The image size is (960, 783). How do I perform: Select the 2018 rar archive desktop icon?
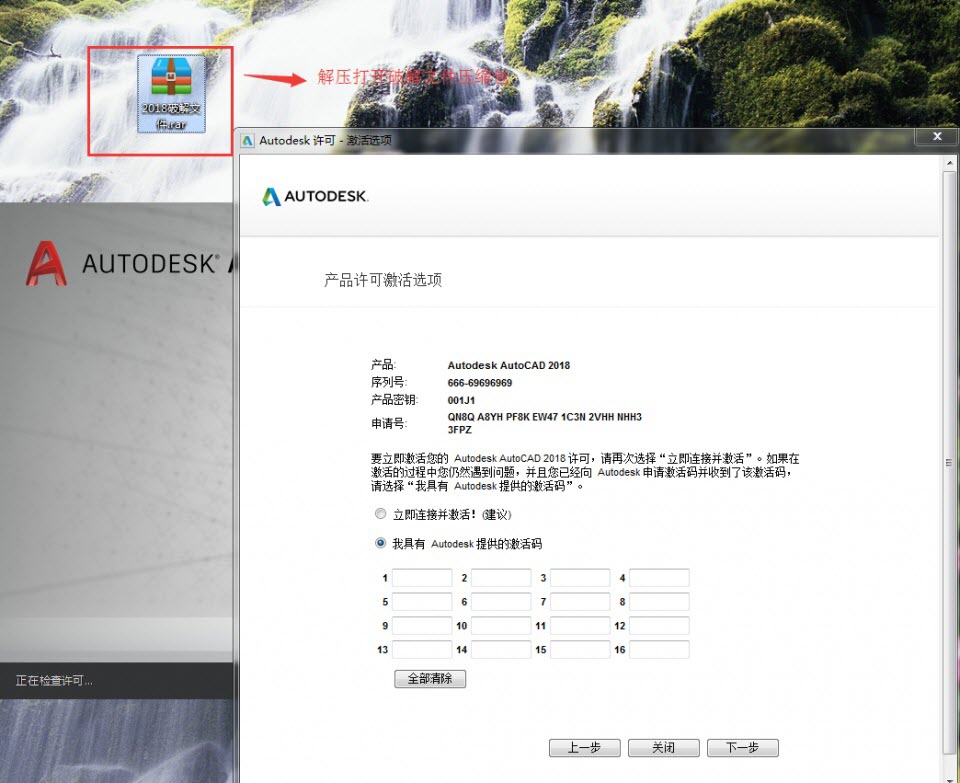[x=171, y=93]
